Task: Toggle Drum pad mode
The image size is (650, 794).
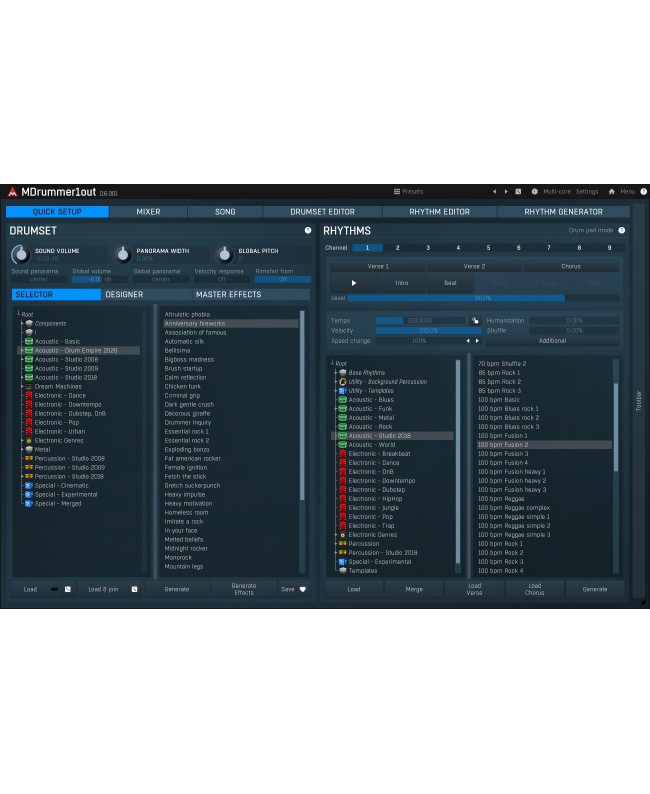Action: [x=591, y=230]
